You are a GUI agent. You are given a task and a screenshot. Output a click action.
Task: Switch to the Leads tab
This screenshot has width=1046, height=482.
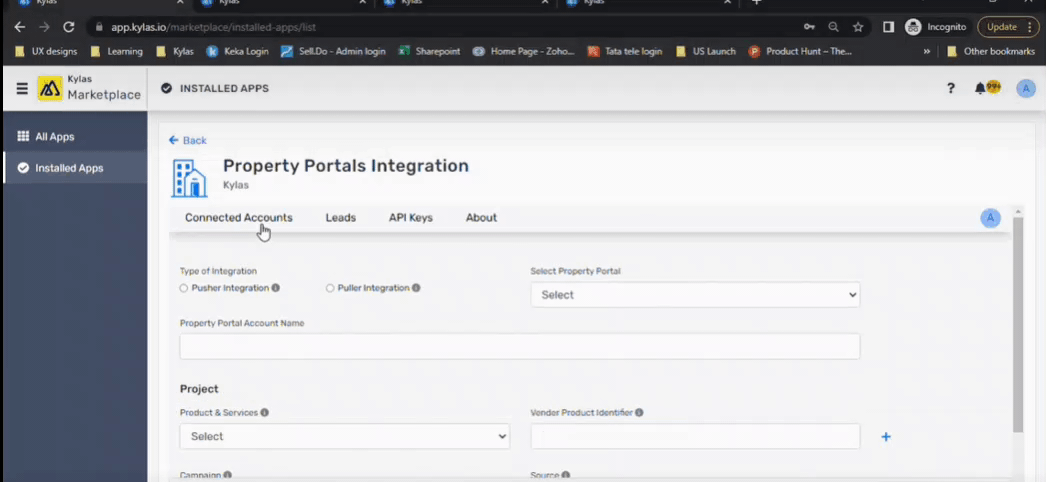coord(341,217)
